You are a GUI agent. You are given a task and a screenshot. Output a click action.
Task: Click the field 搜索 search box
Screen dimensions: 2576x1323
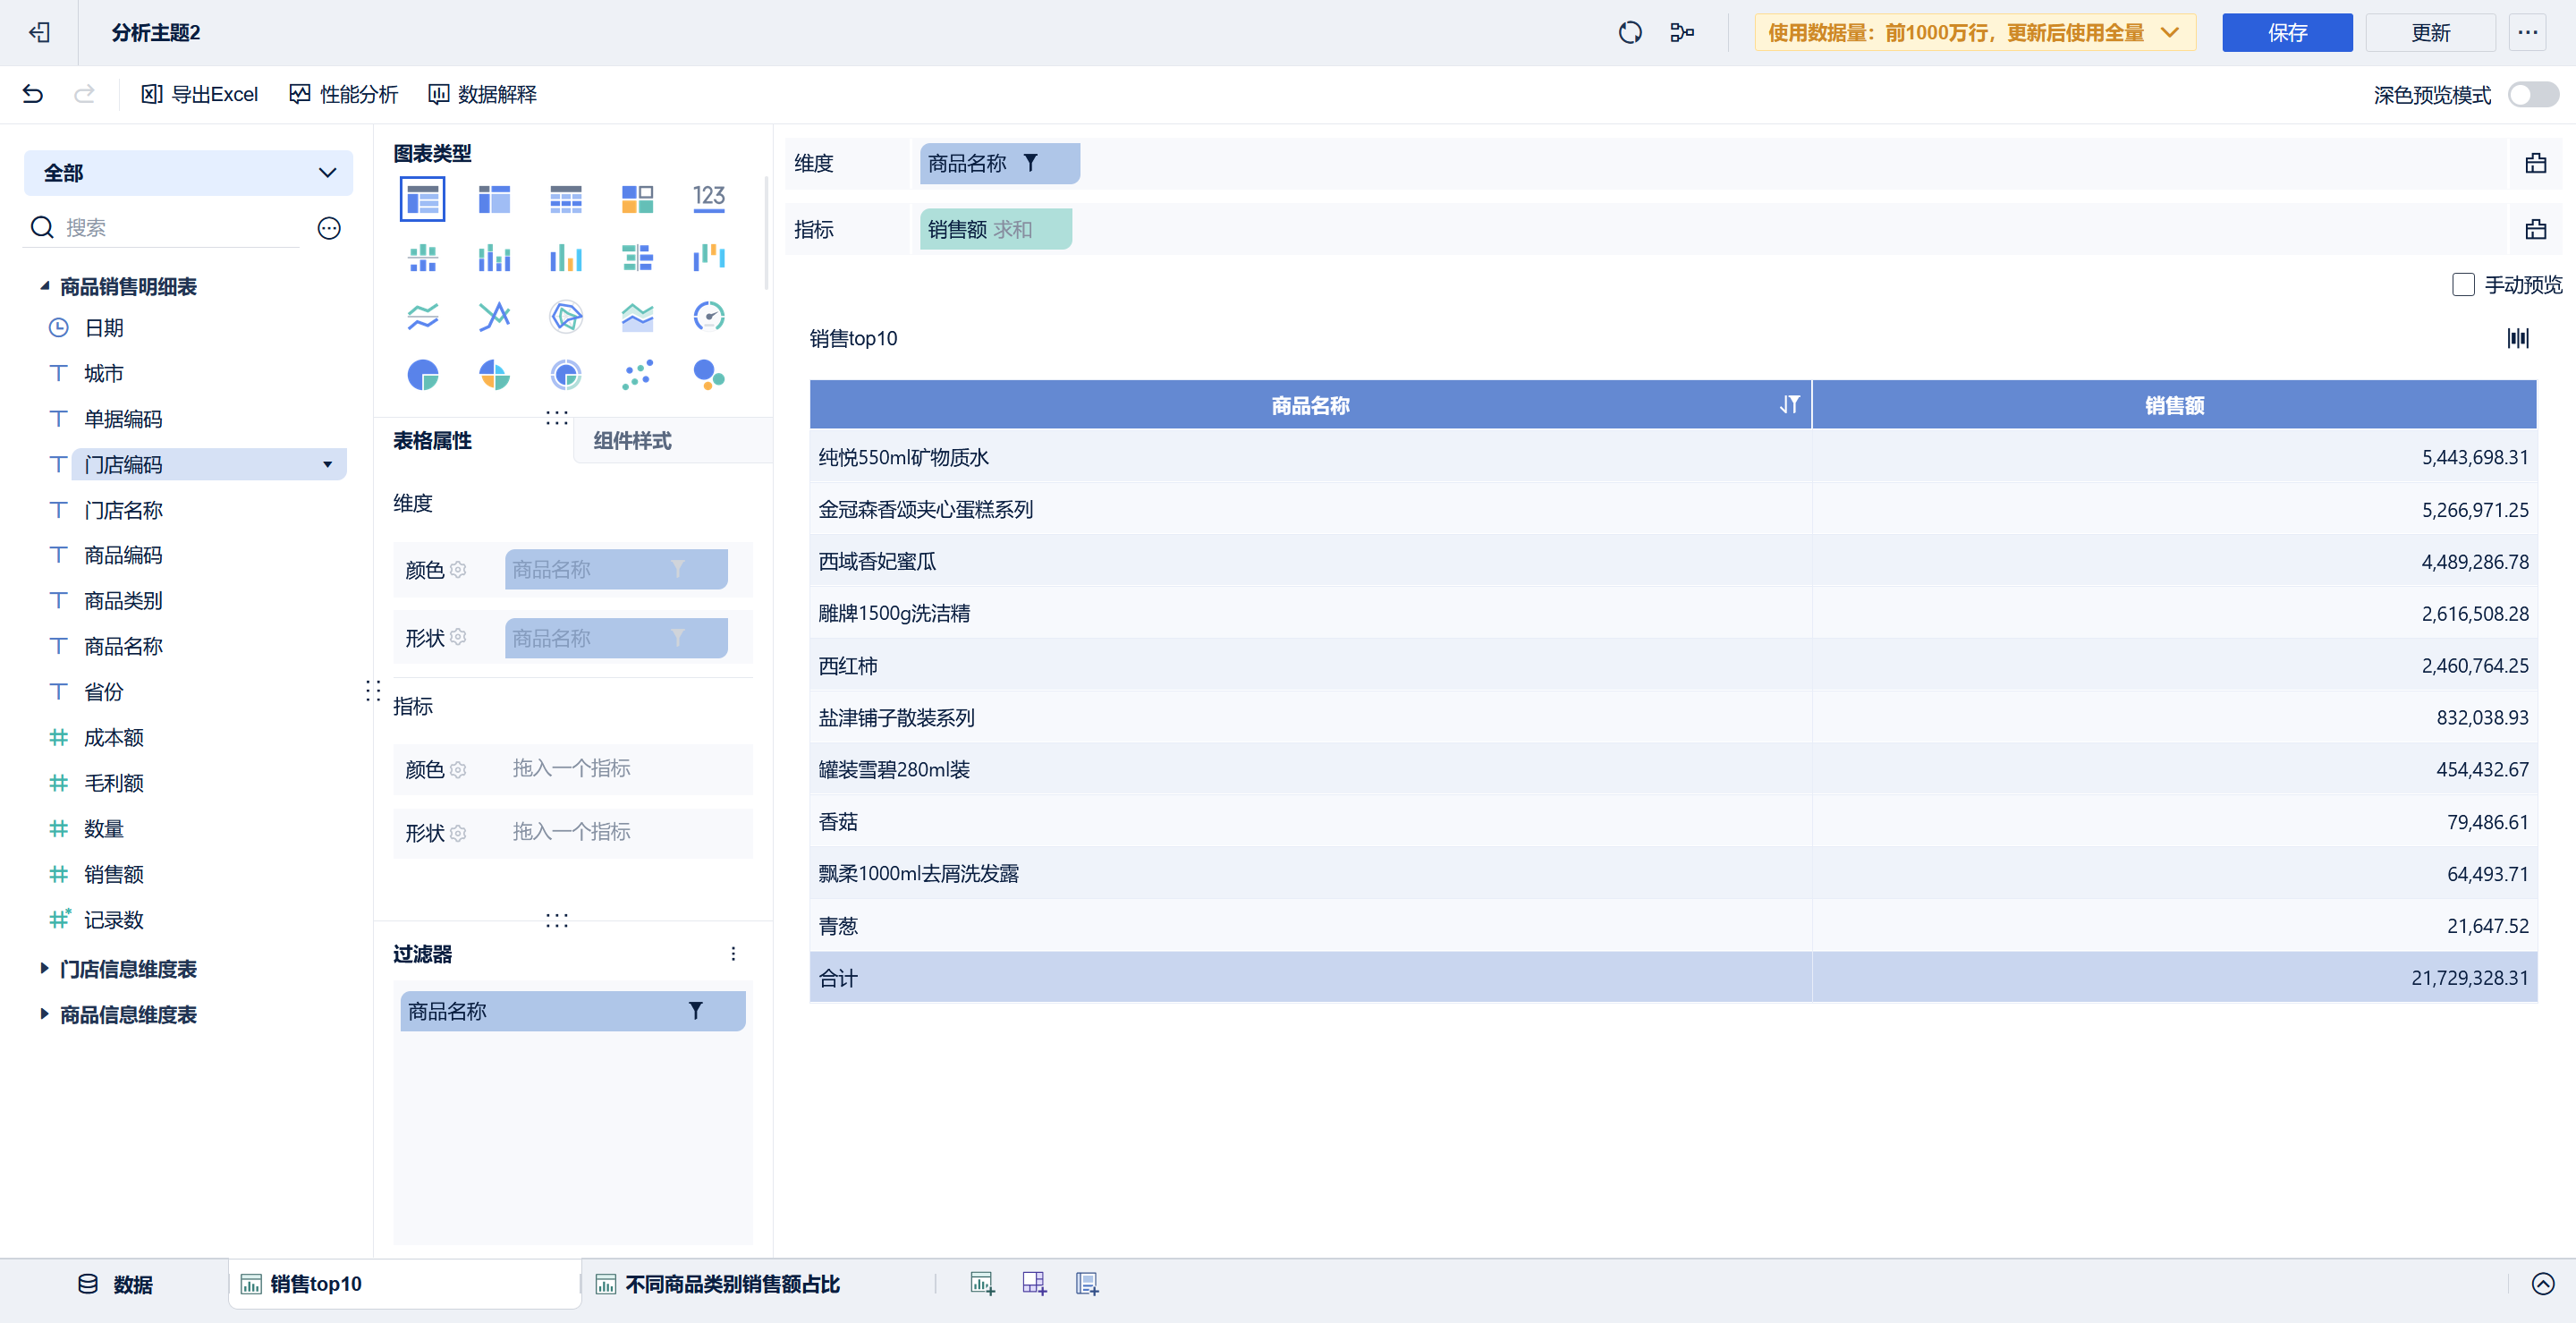[180, 228]
